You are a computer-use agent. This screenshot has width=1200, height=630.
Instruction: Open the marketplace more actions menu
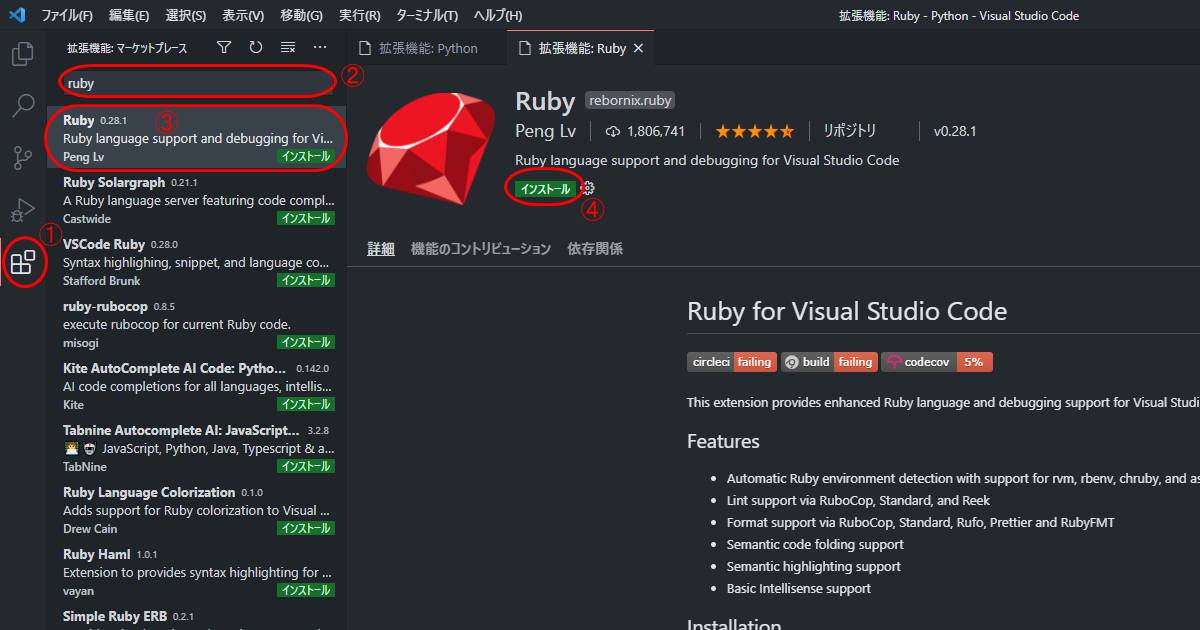320,48
